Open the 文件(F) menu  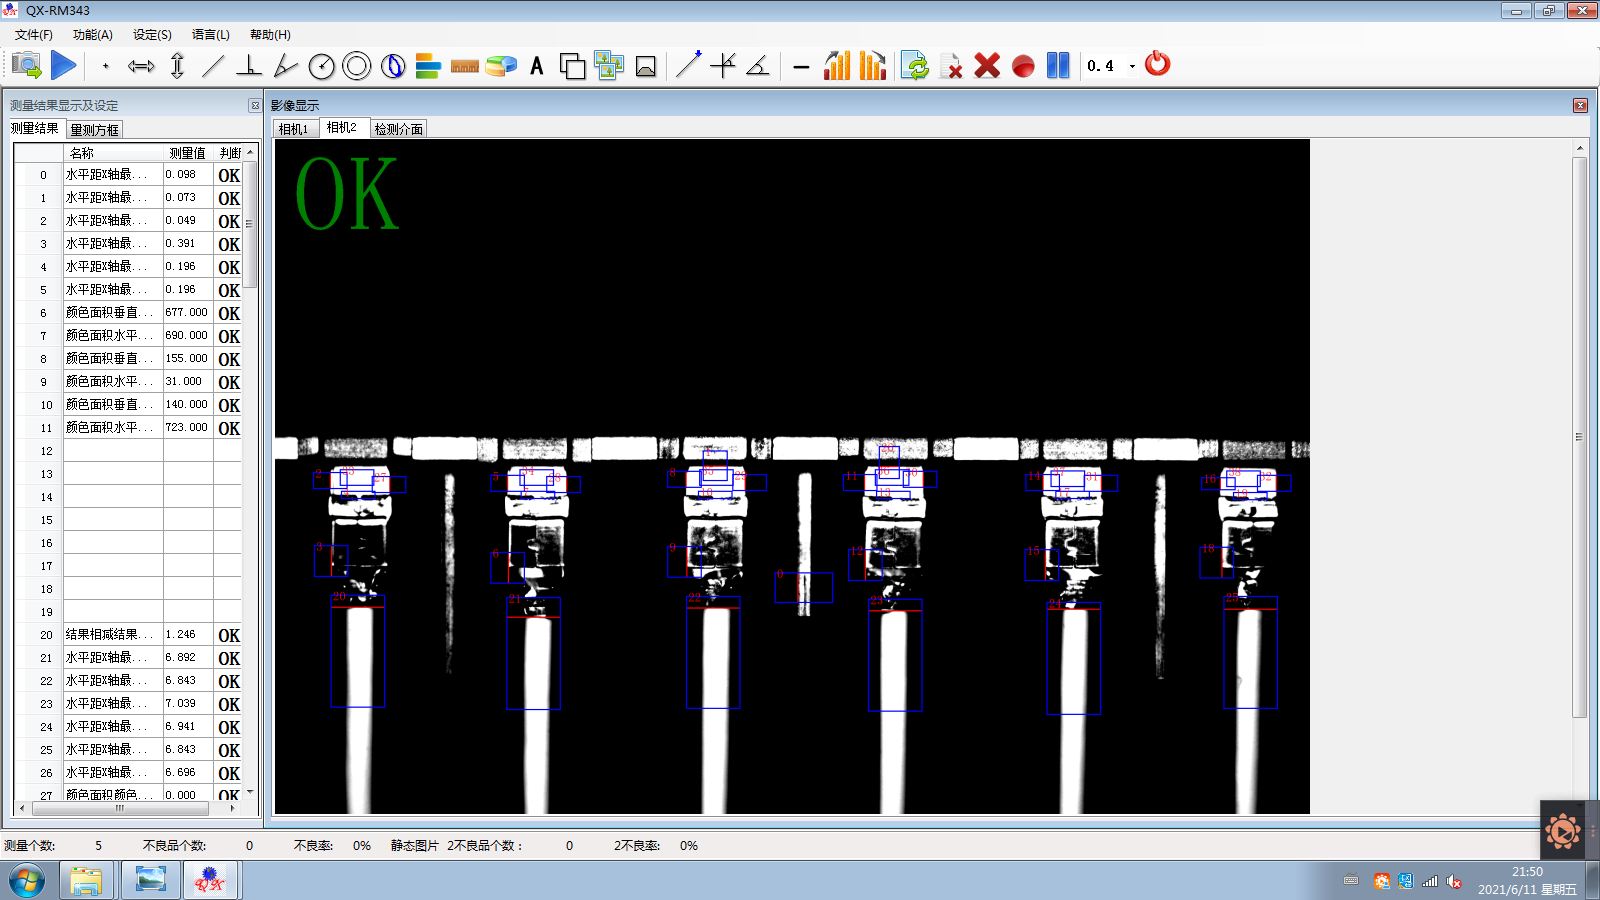point(33,35)
